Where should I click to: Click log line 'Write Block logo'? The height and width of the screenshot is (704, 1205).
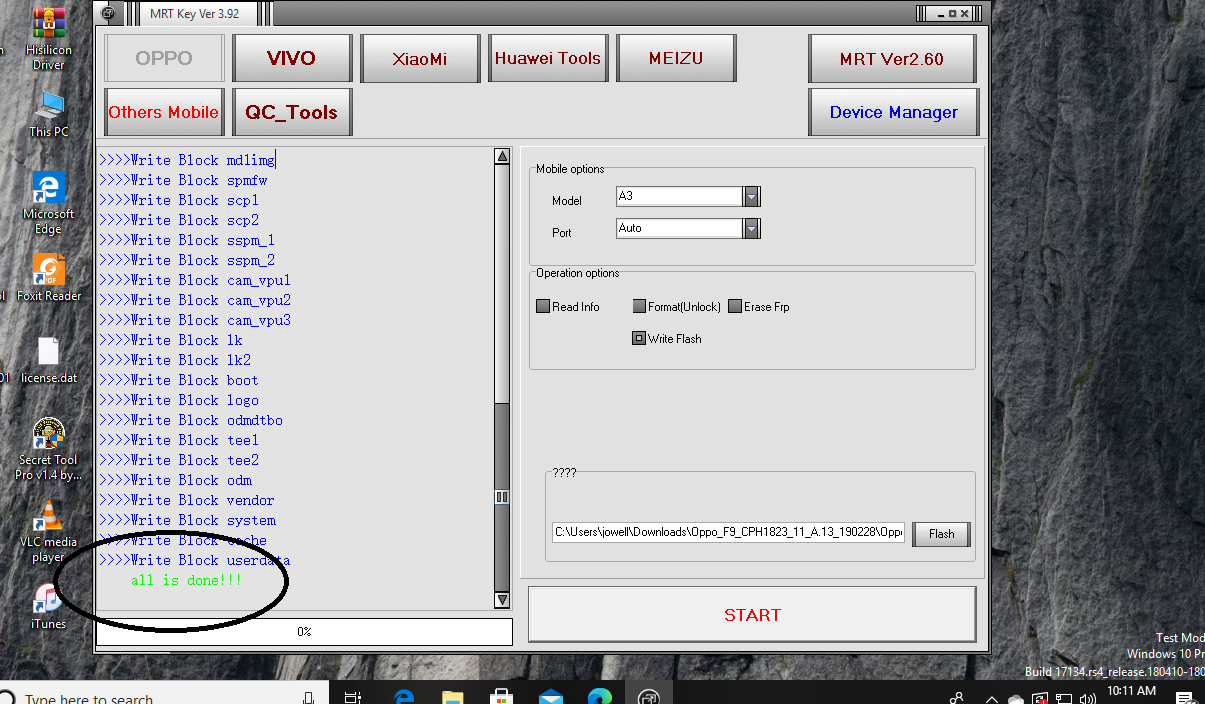click(179, 400)
